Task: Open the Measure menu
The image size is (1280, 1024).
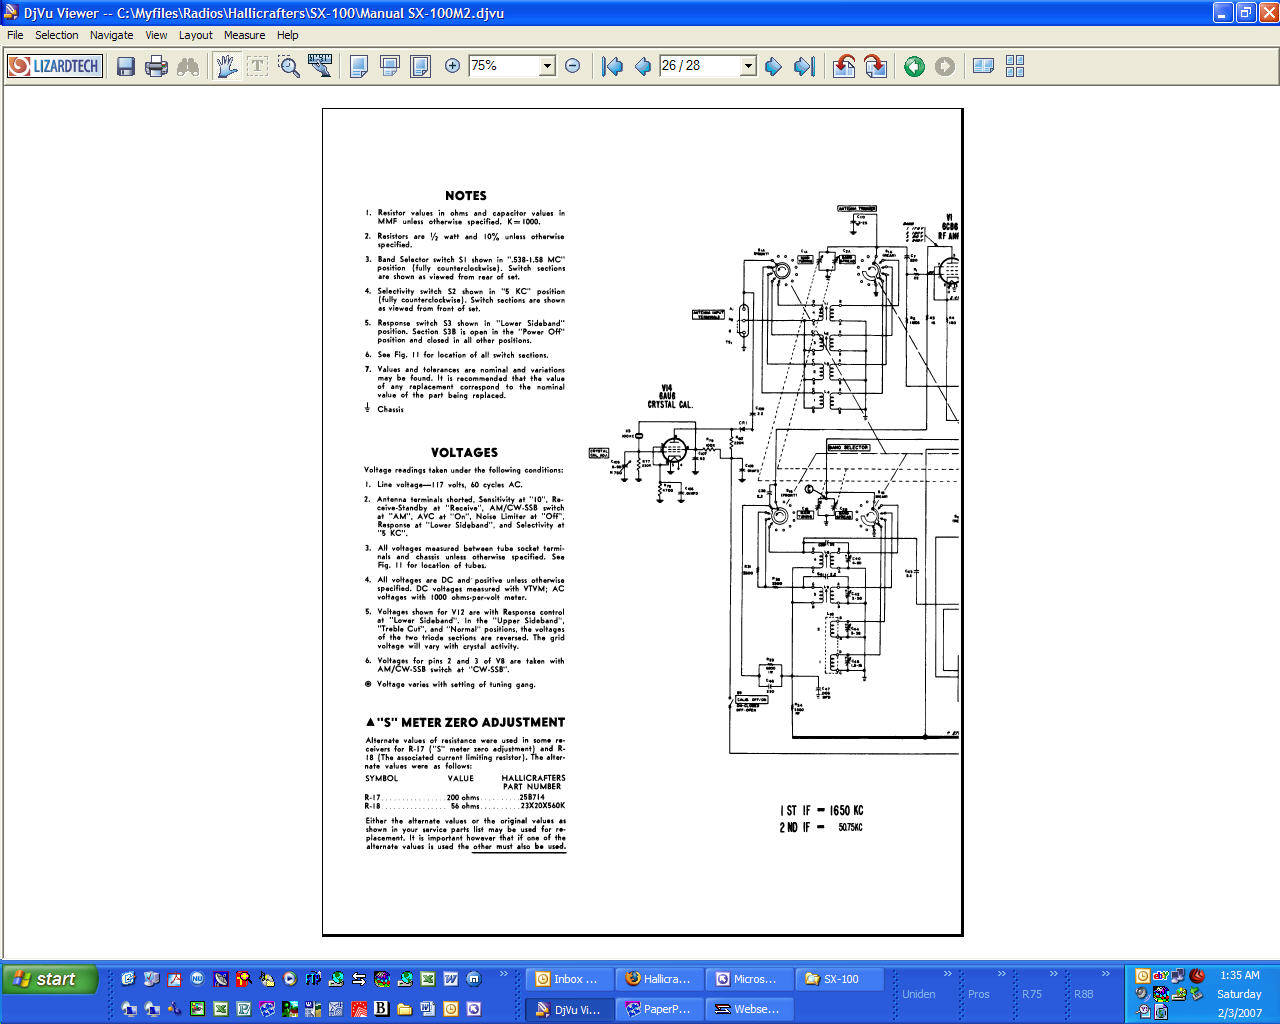Action: (x=244, y=35)
